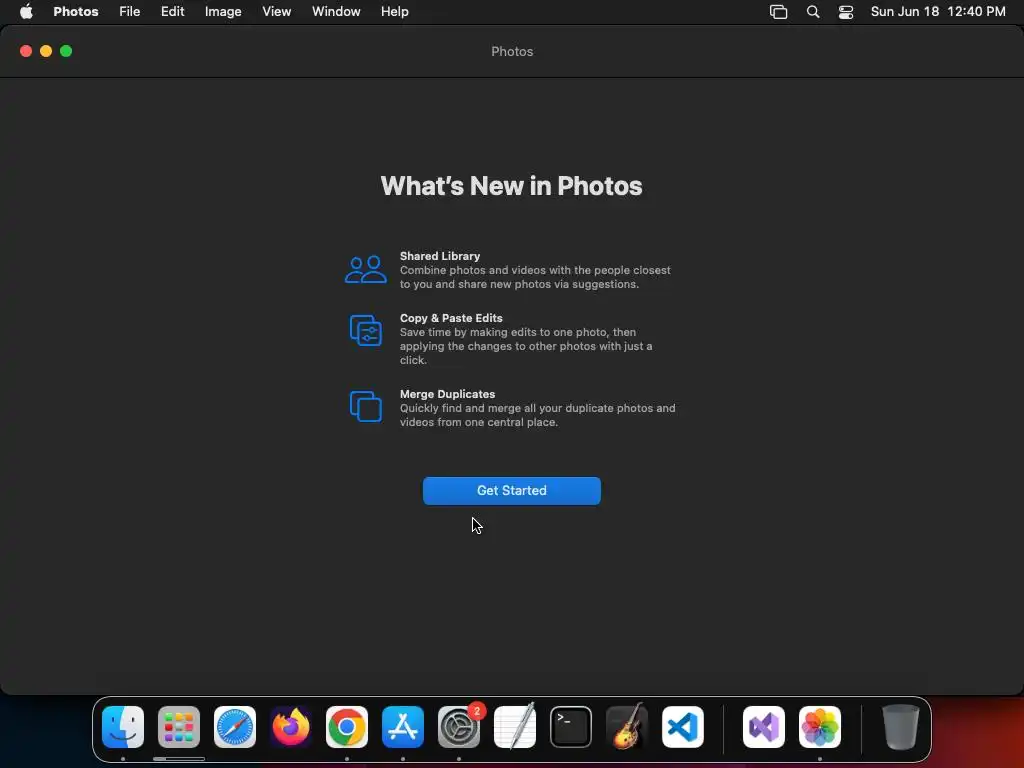Screen dimensions: 1024x768
Task: Click the Merge Duplicates icon
Action: tap(366, 406)
